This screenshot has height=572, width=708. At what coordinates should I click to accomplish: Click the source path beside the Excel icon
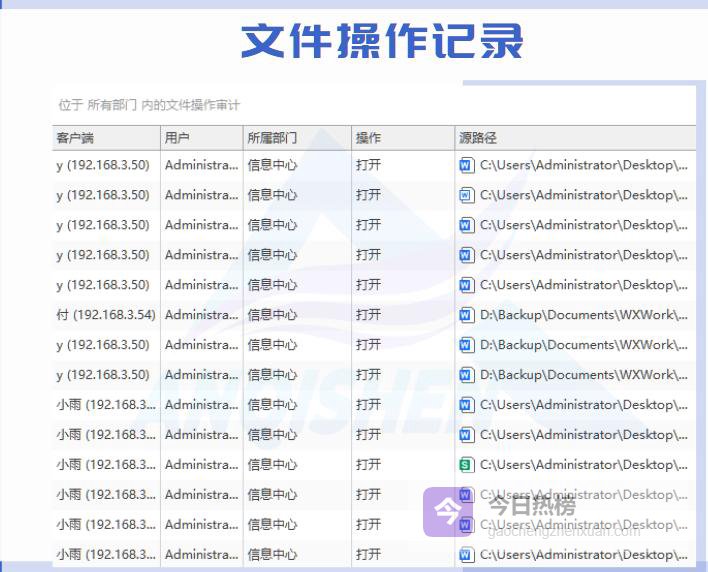[584, 465]
